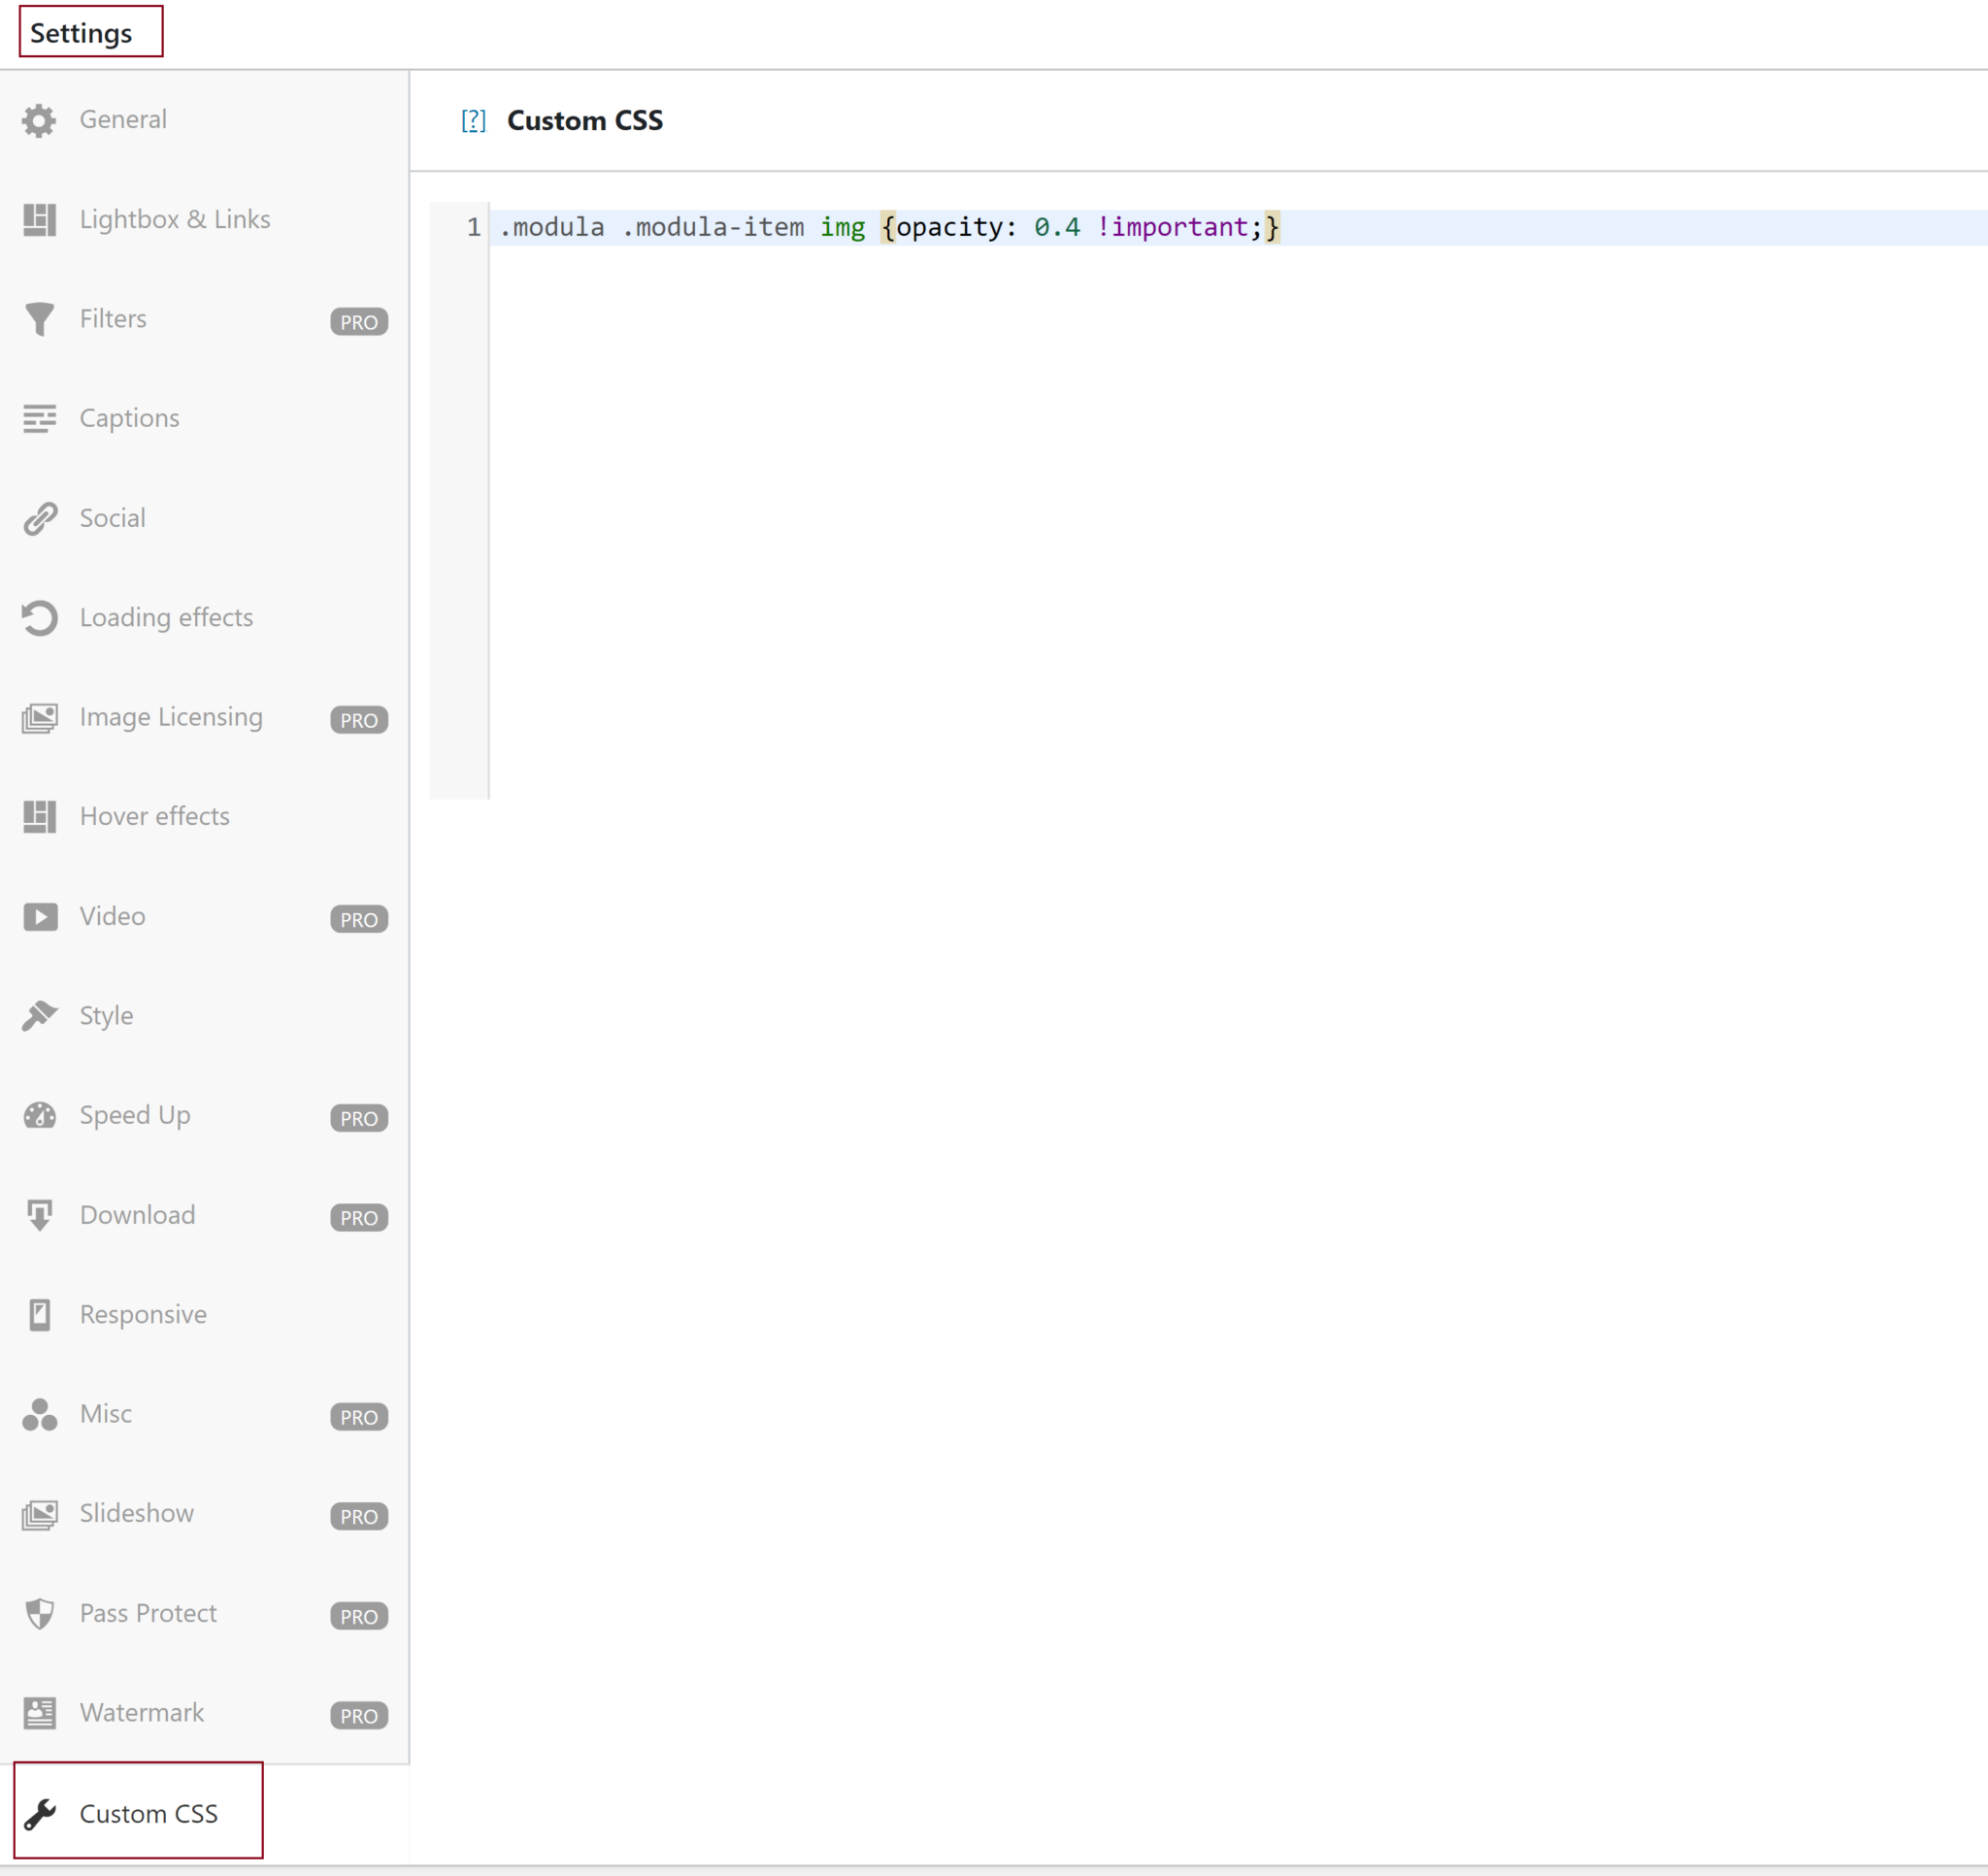
Task: Switch to the Slideshow section
Action: tap(136, 1513)
